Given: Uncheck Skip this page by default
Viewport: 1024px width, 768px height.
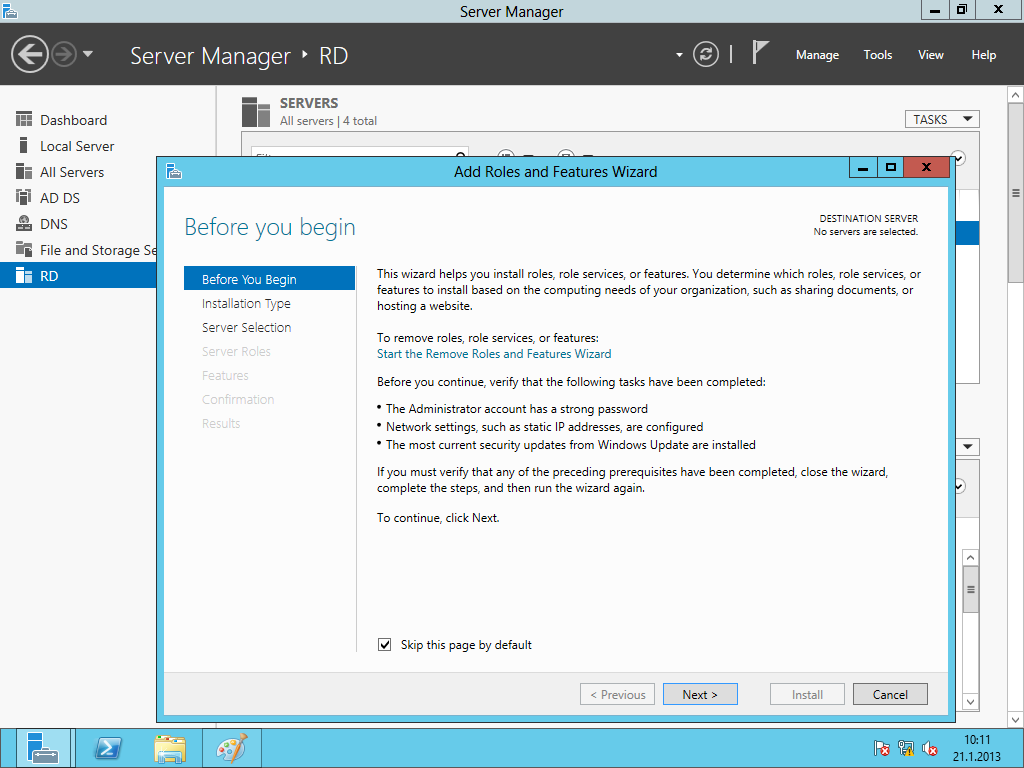Looking at the screenshot, I should click(385, 645).
